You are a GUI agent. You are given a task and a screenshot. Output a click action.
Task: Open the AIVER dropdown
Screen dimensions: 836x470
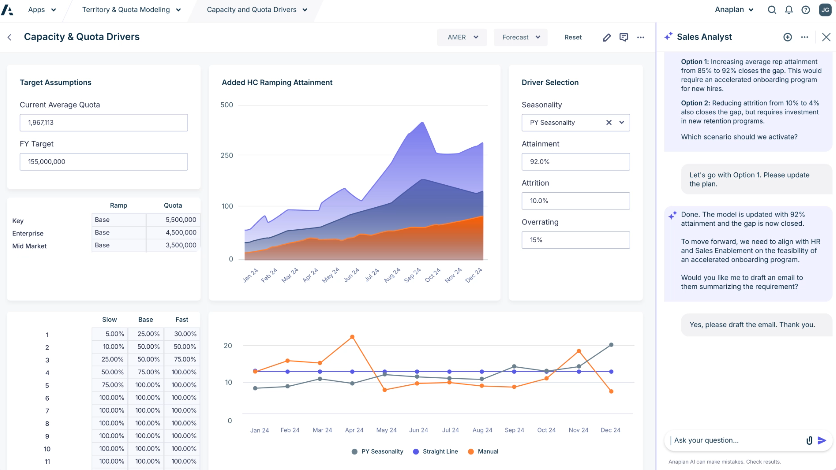click(461, 37)
